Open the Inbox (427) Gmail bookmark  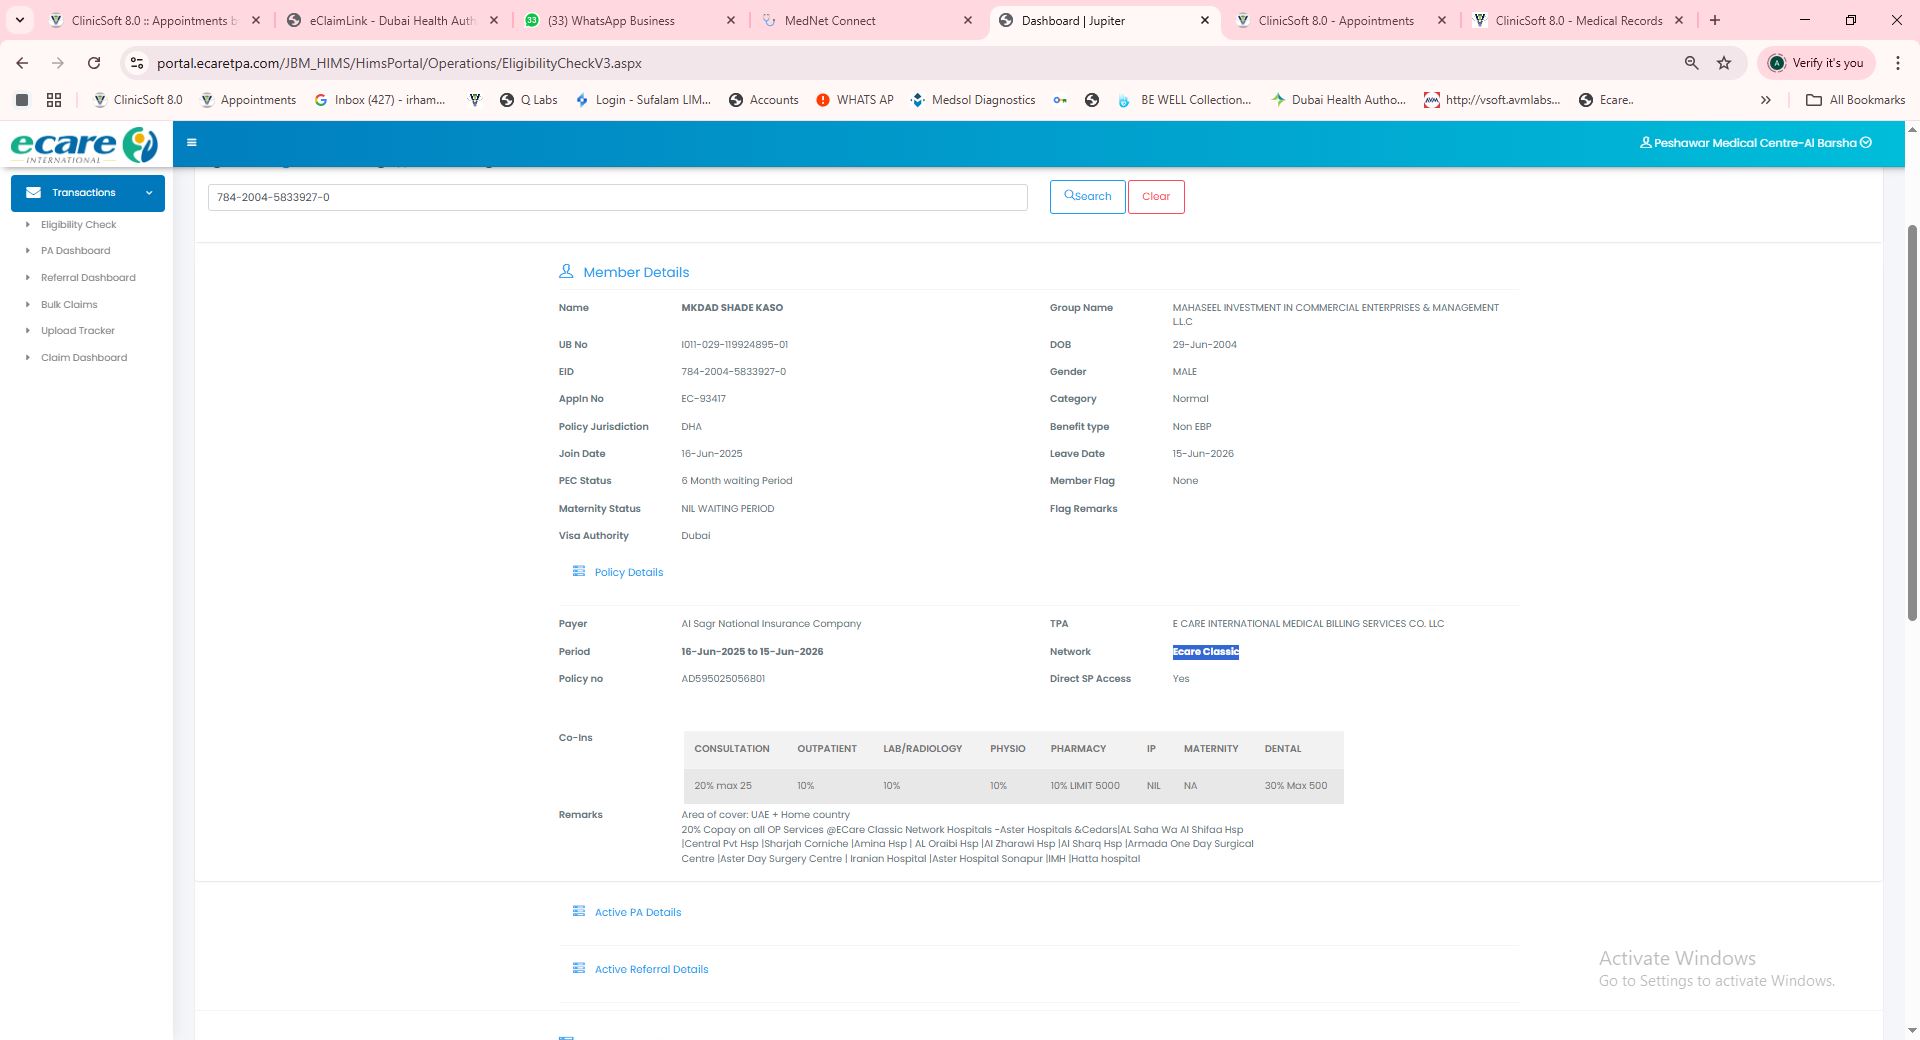(x=380, y=100)
